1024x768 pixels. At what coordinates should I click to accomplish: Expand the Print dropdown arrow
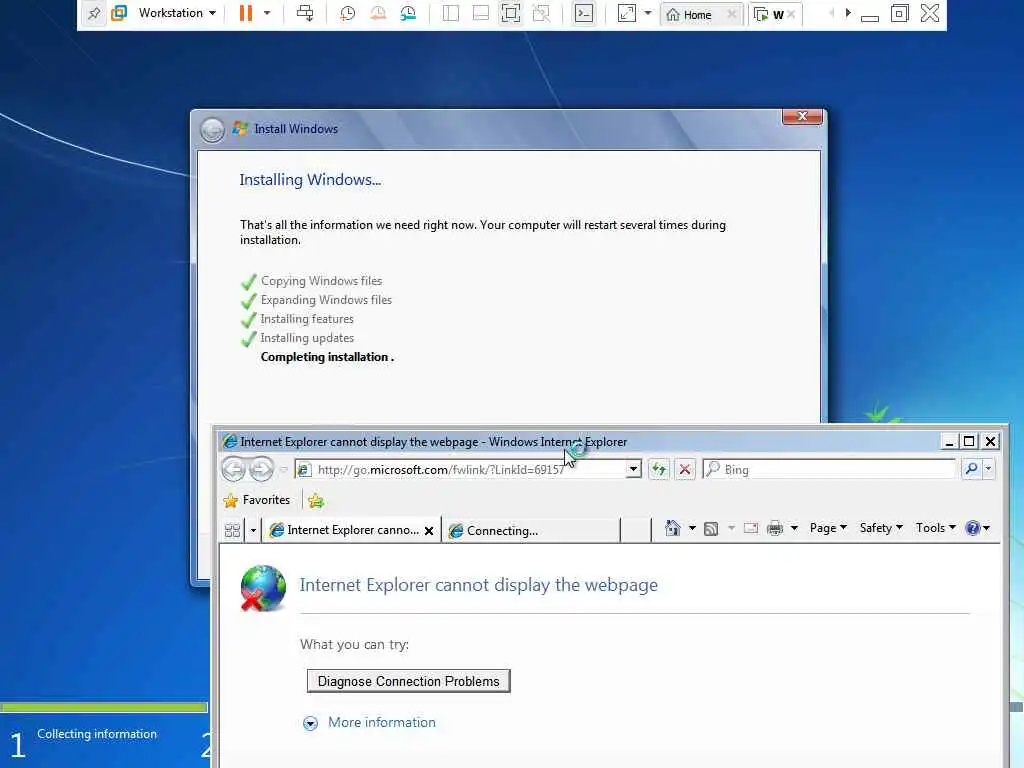794,528
